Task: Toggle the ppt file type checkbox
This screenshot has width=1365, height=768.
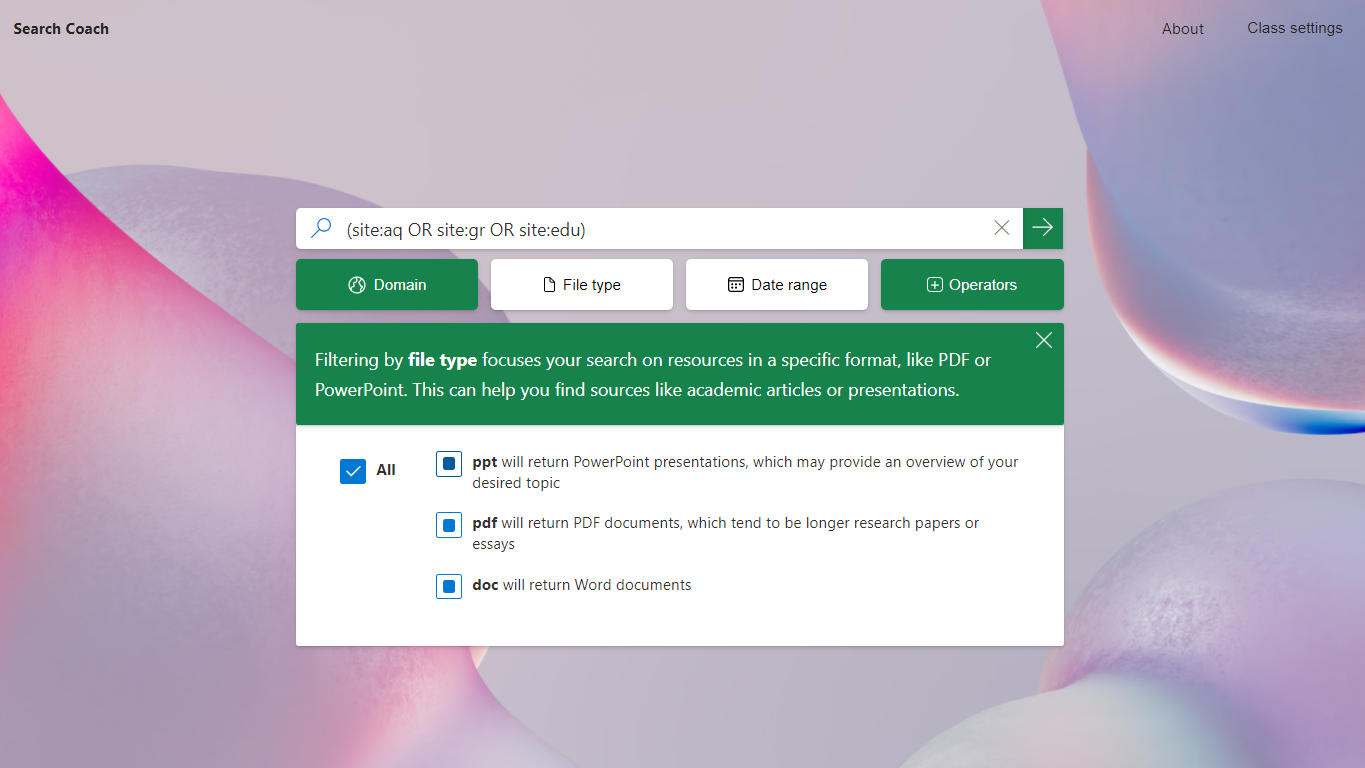Action: [x=449, y=464]
